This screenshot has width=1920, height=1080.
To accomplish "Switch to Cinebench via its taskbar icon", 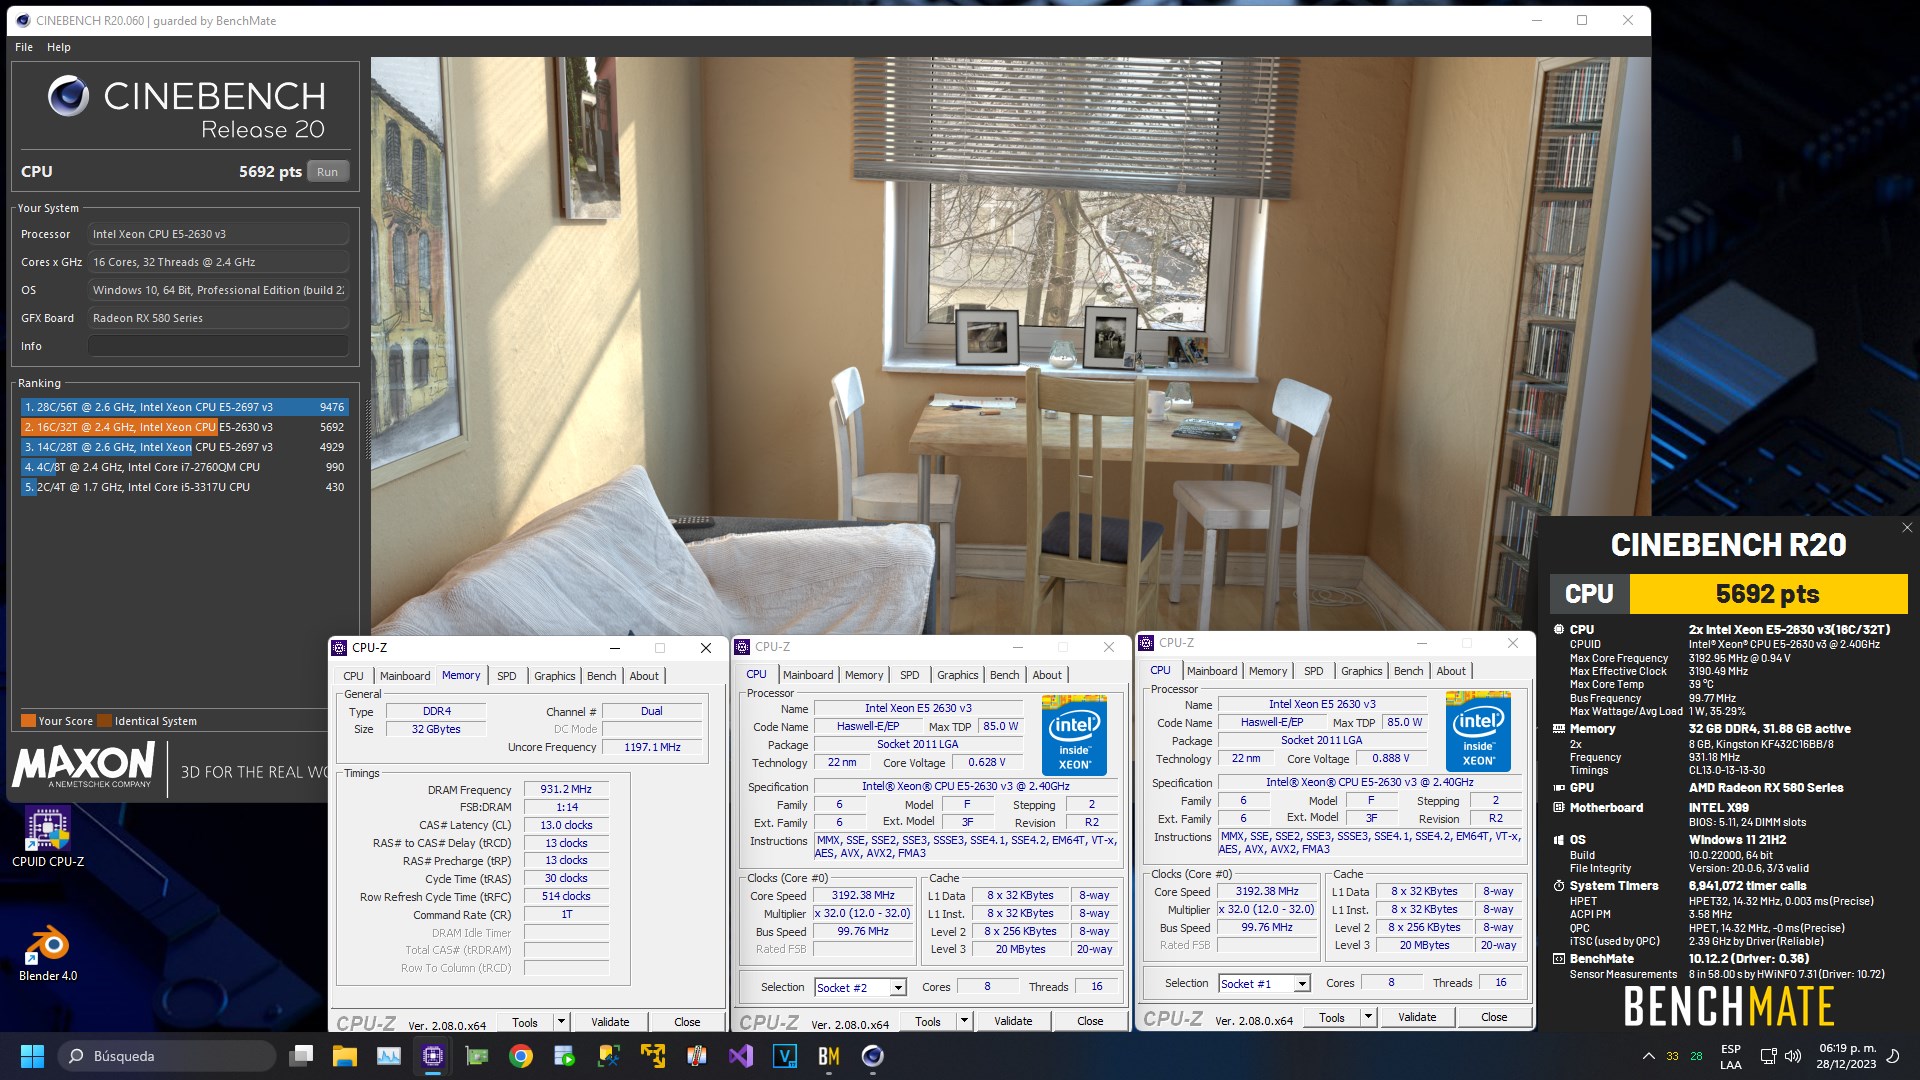I will [873, 1056].
